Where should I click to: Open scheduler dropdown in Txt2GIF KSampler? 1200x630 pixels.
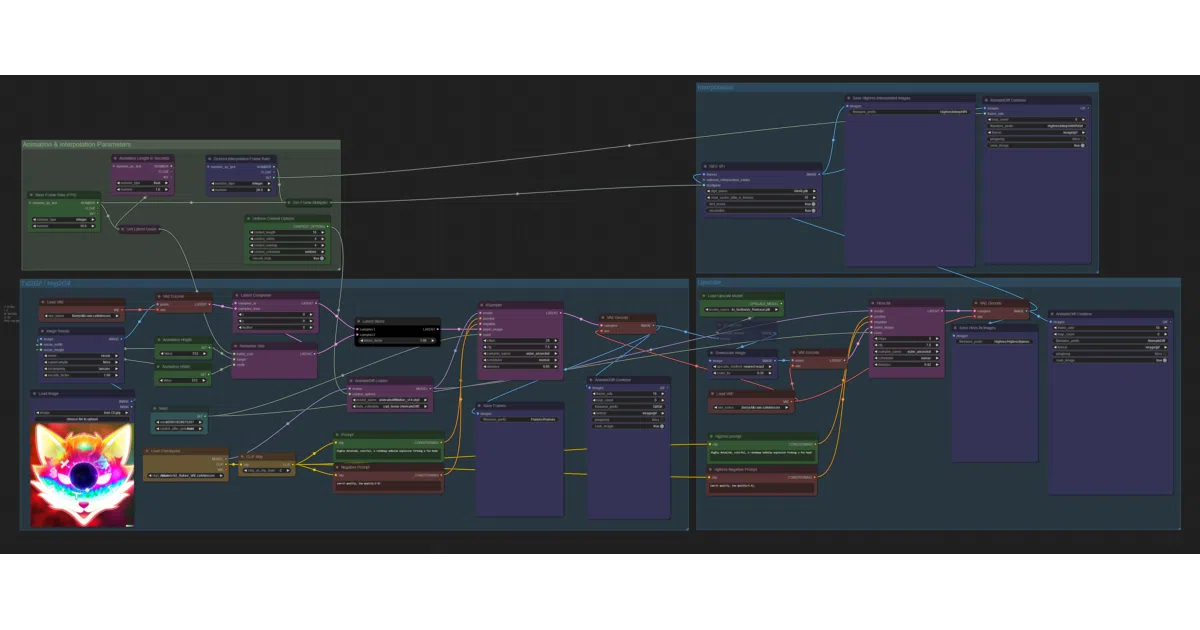point(521,360)
